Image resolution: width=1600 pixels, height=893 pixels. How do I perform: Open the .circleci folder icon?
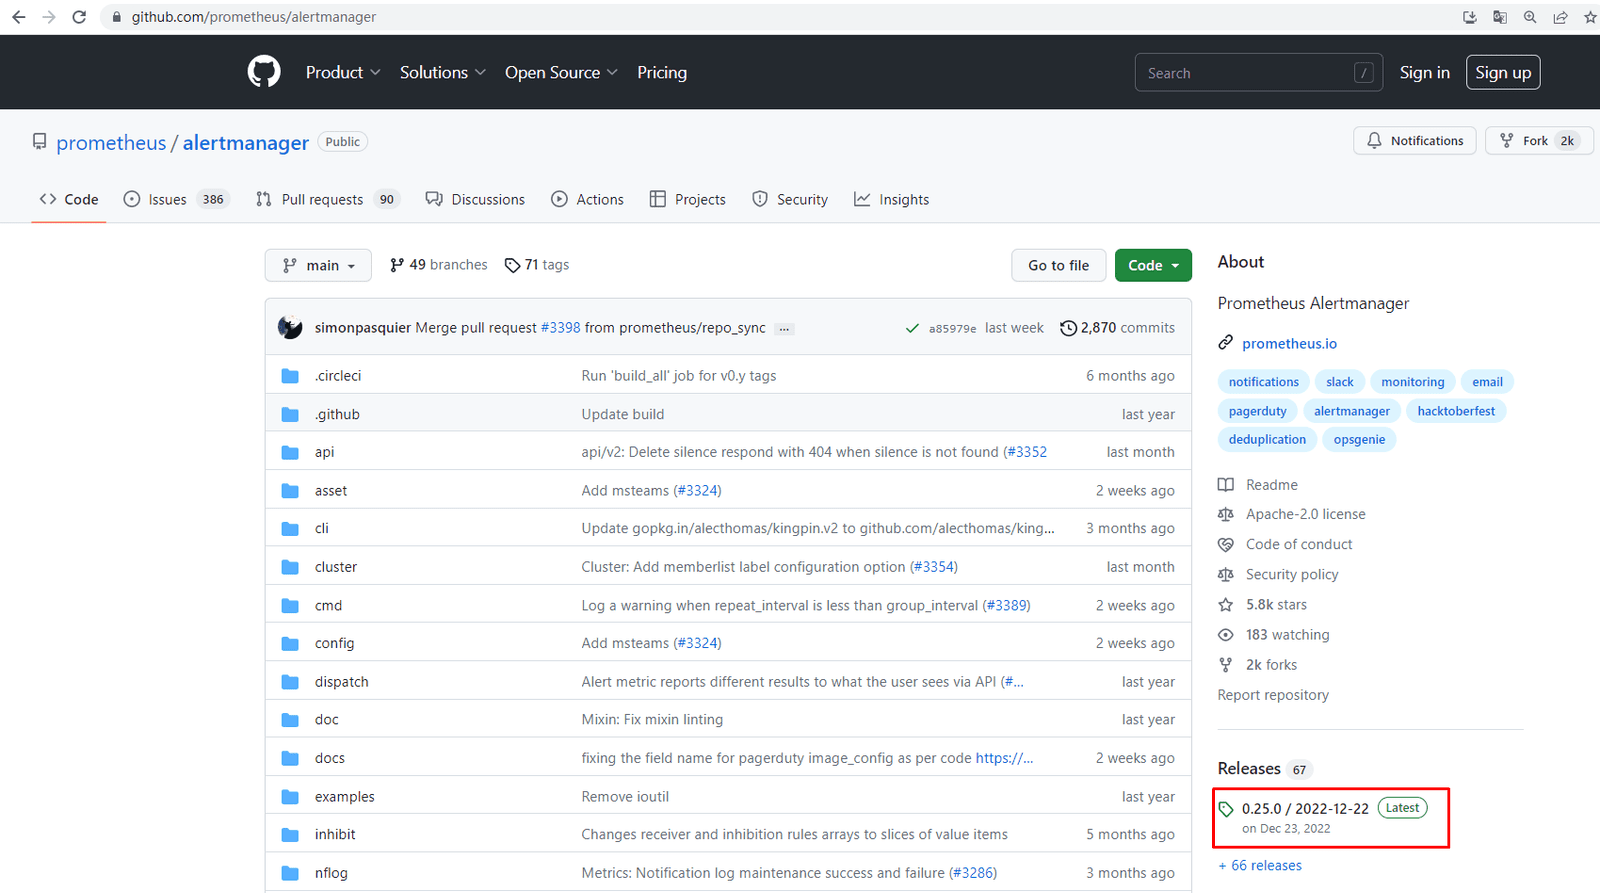(x=290, y=376)
